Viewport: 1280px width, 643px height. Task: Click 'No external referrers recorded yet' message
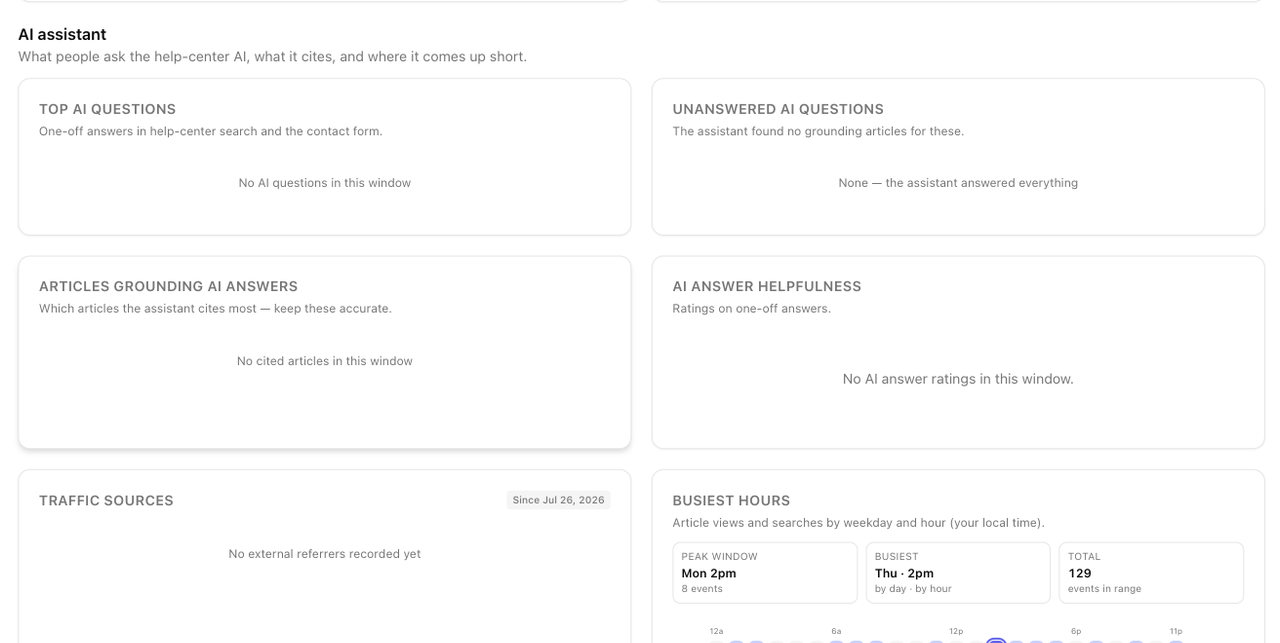pos(325,554)
